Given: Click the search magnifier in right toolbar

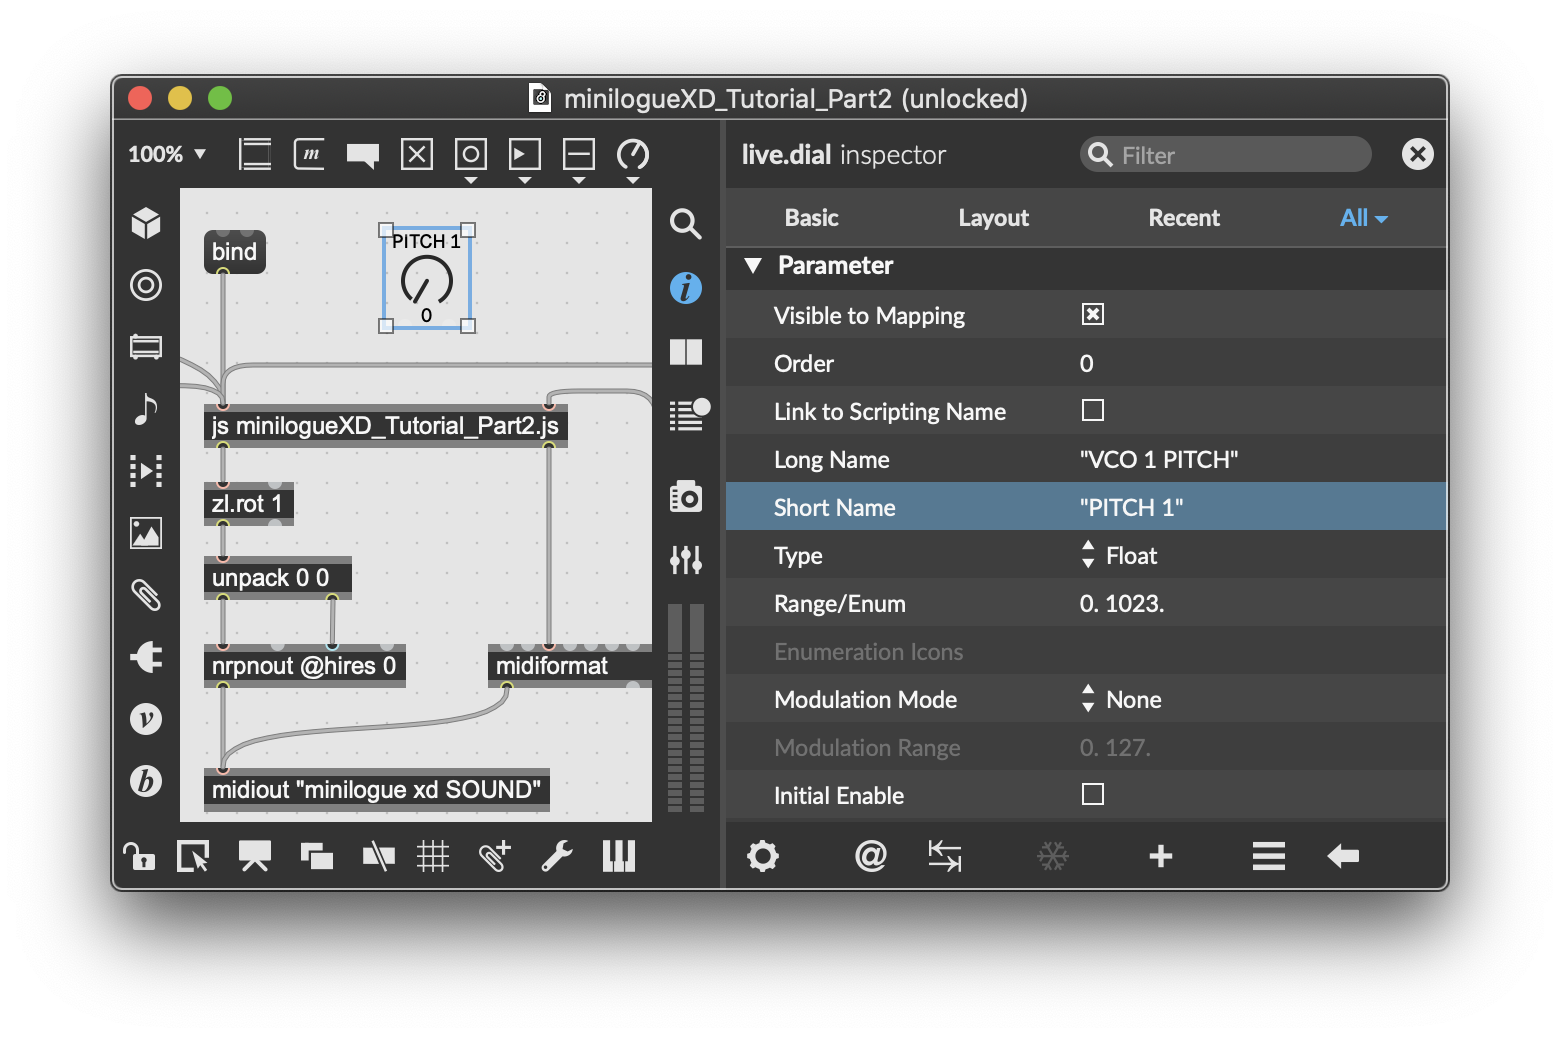Looking at the screenshot, I should point(685,223).
